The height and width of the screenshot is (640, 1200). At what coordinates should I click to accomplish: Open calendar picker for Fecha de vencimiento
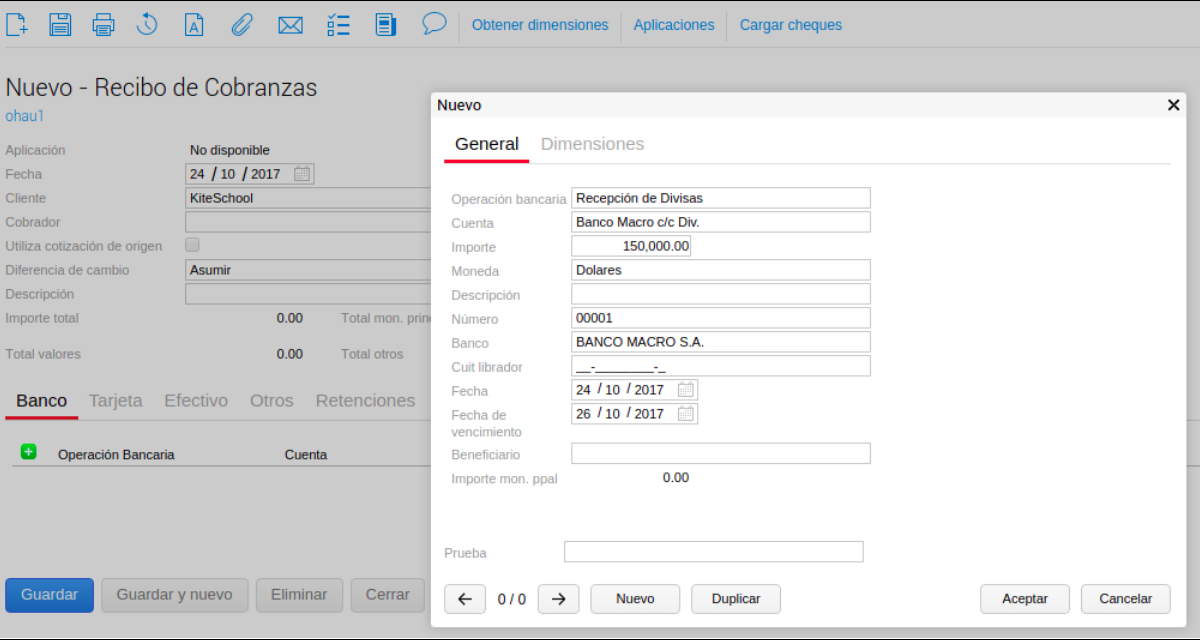685,414
